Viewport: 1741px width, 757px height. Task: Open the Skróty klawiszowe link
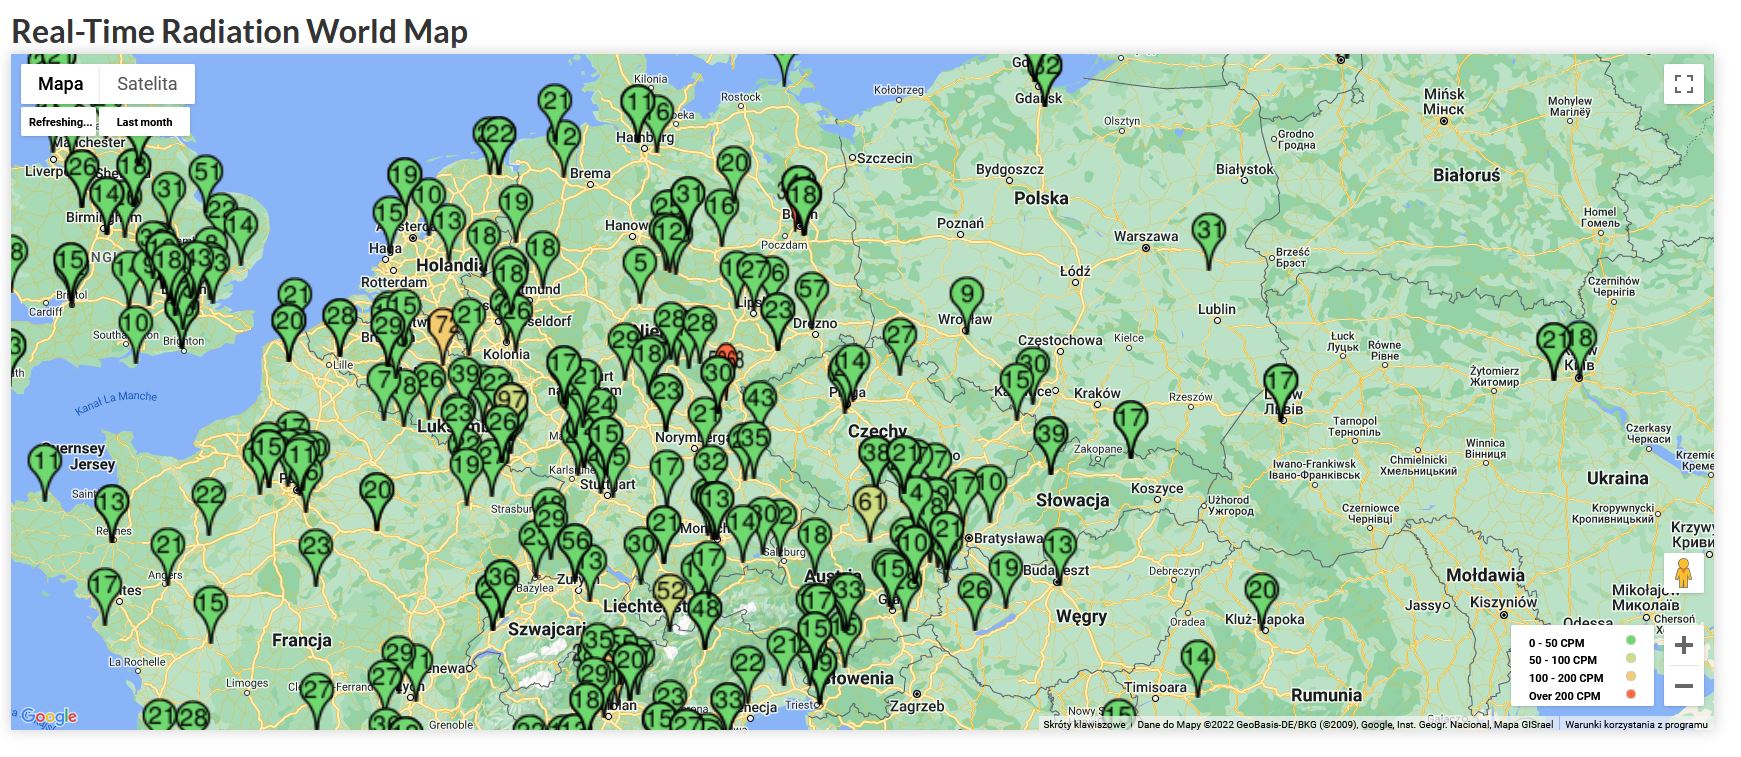(1083, 724)
